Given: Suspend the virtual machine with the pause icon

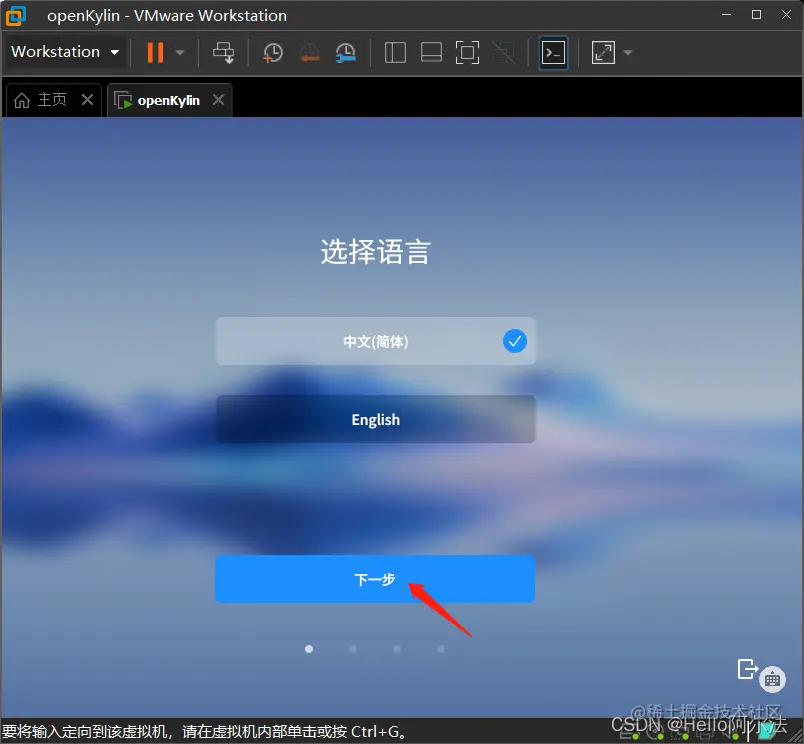Looking at the screenshot, I should click(x=157, y=52).
